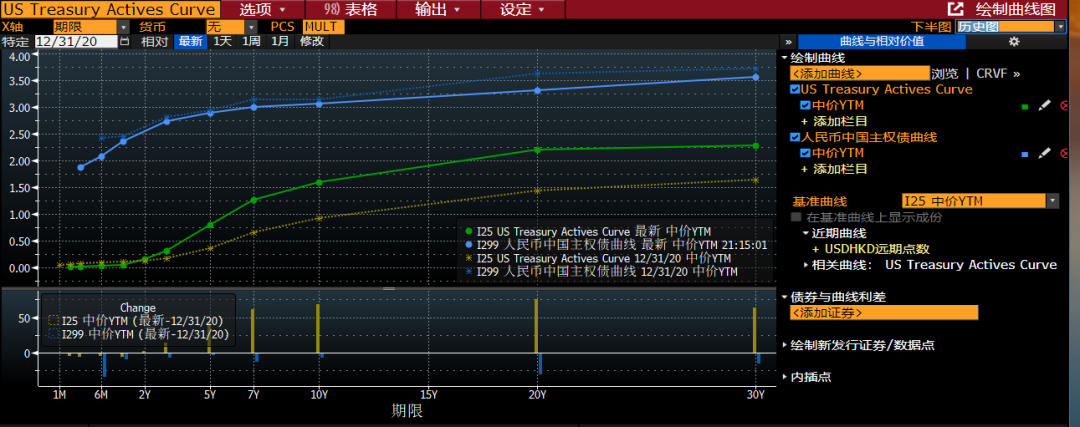The height and width of the screenshot is (427, 1080).
Task: Open the gear settings tab
Action: point(1013,41)
